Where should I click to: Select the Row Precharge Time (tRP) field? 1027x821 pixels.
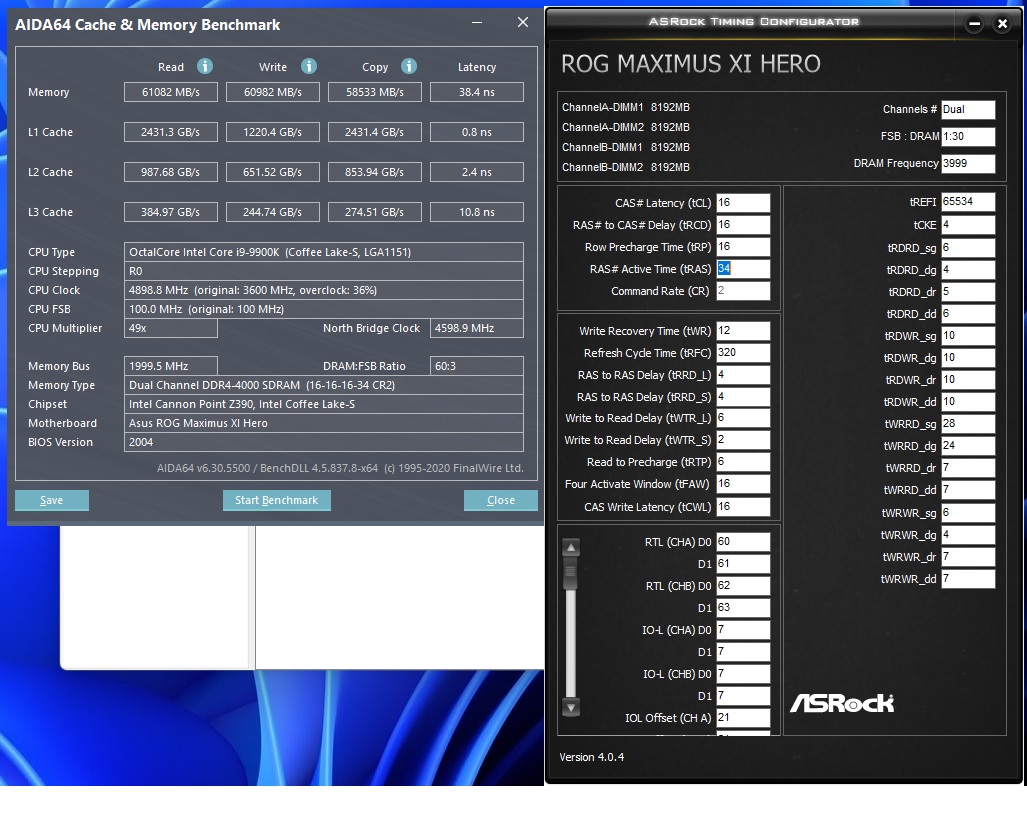click(743, 247)
